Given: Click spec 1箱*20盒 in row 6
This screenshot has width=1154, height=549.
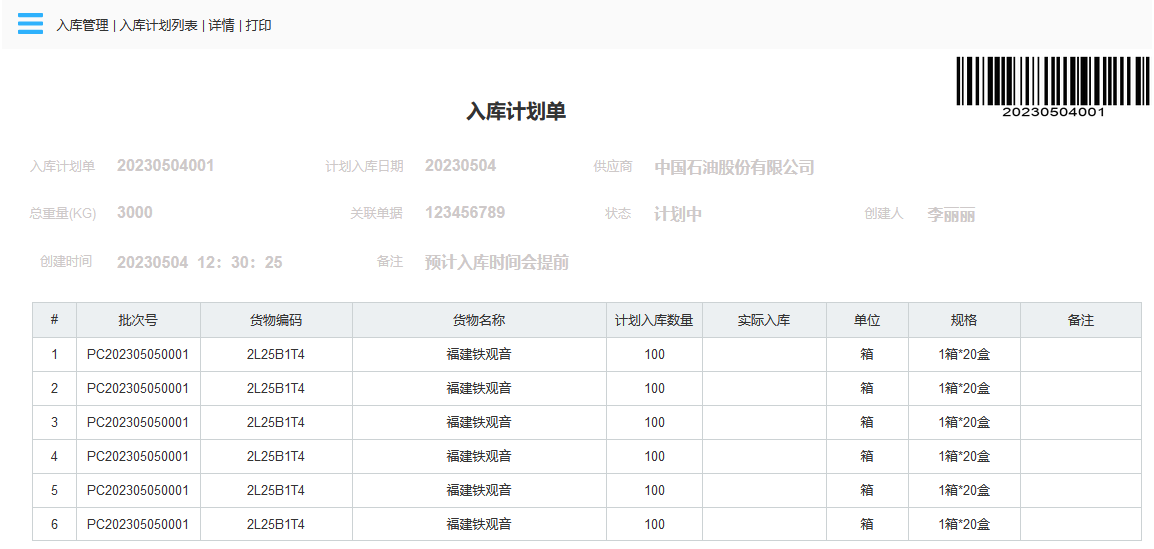Looking at the screenshot, I should pos(964,524).
